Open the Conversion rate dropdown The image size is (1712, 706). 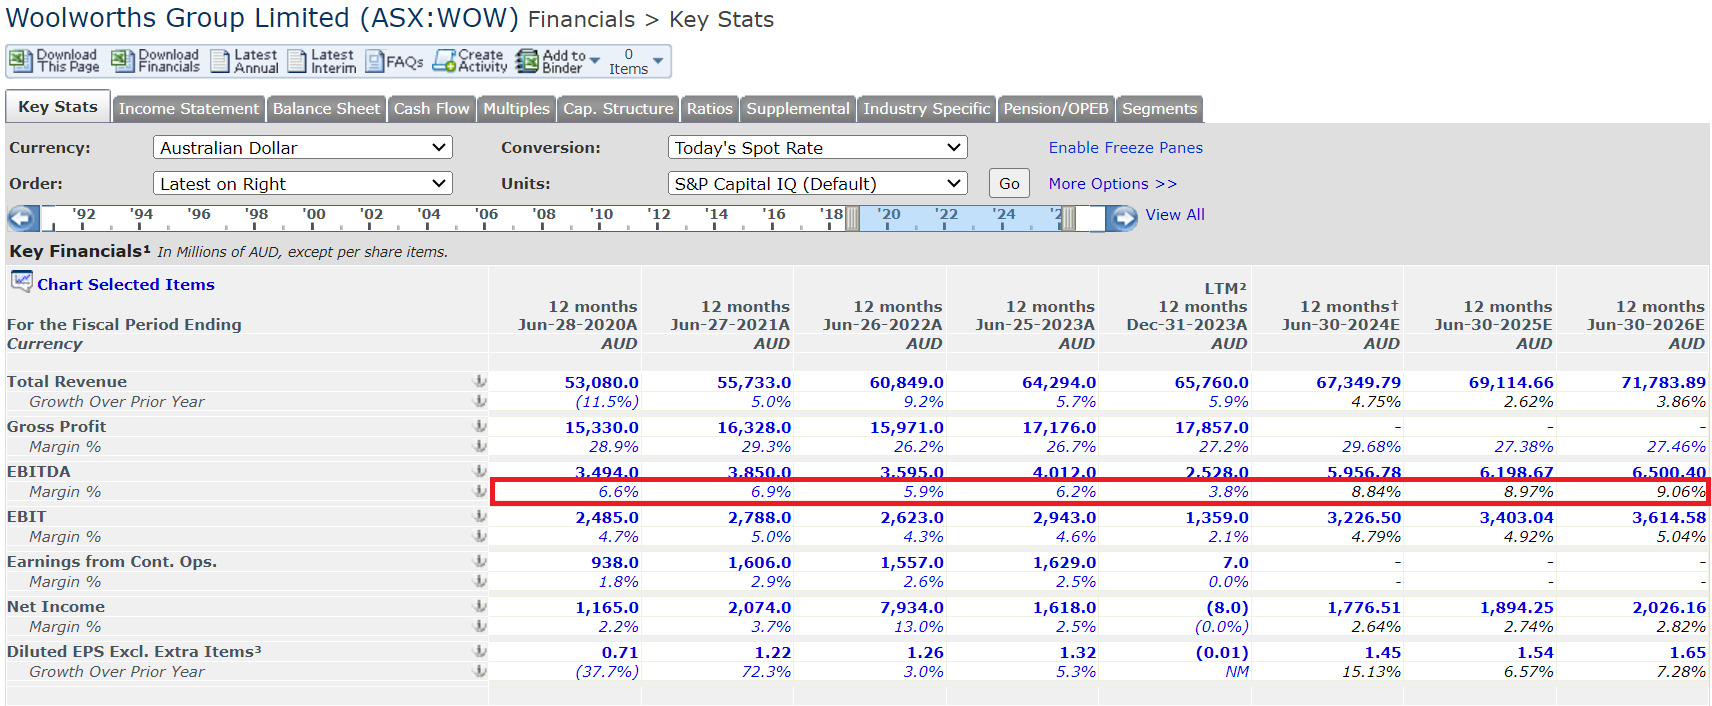(817, 148)
